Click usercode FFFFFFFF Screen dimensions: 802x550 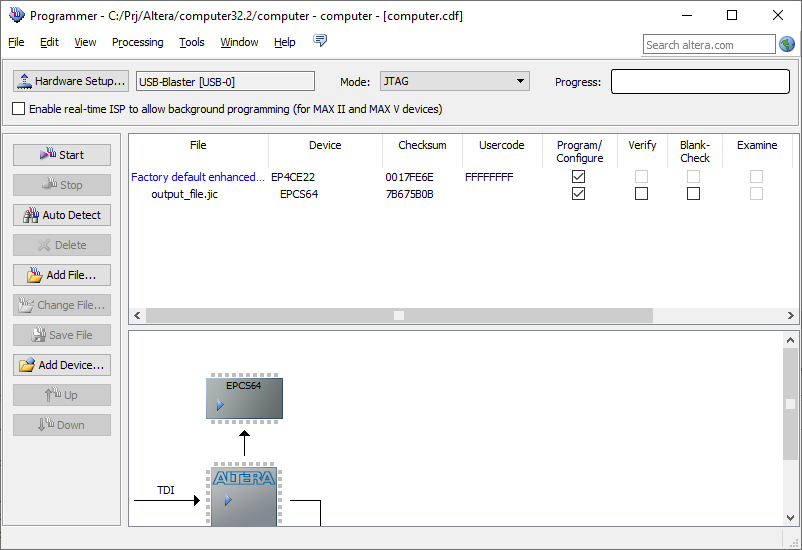(489, 177)
